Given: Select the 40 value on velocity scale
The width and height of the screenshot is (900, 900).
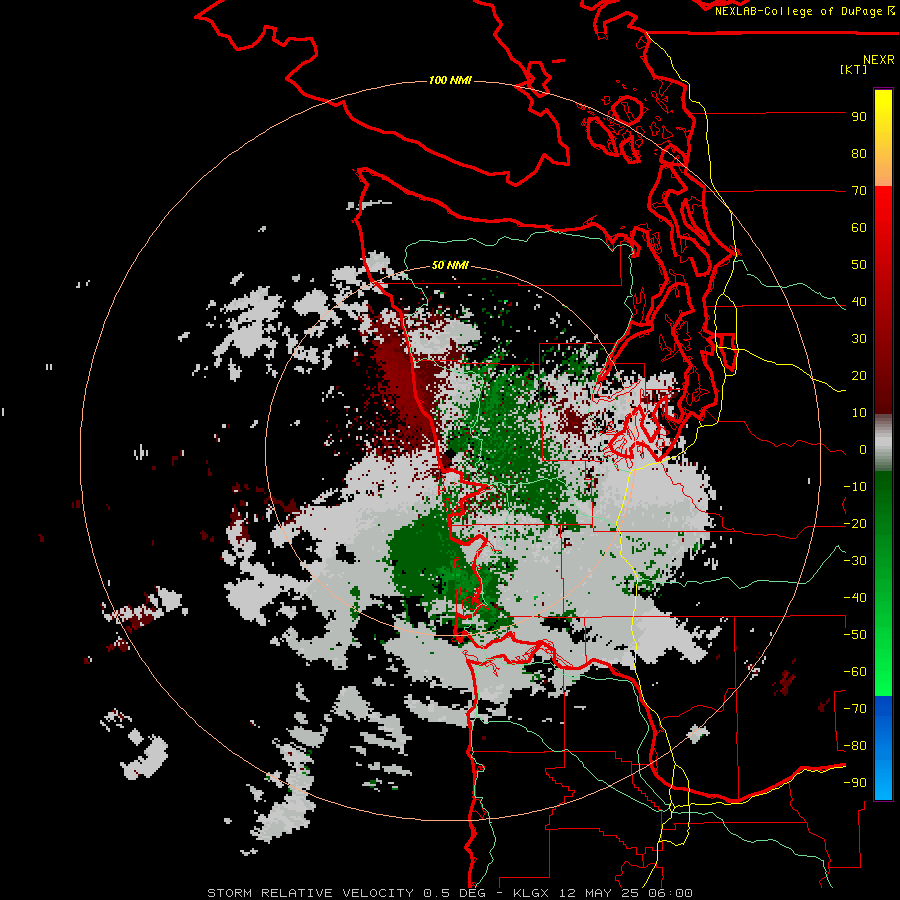Looking at the screenshot, I should click(859, 302).
